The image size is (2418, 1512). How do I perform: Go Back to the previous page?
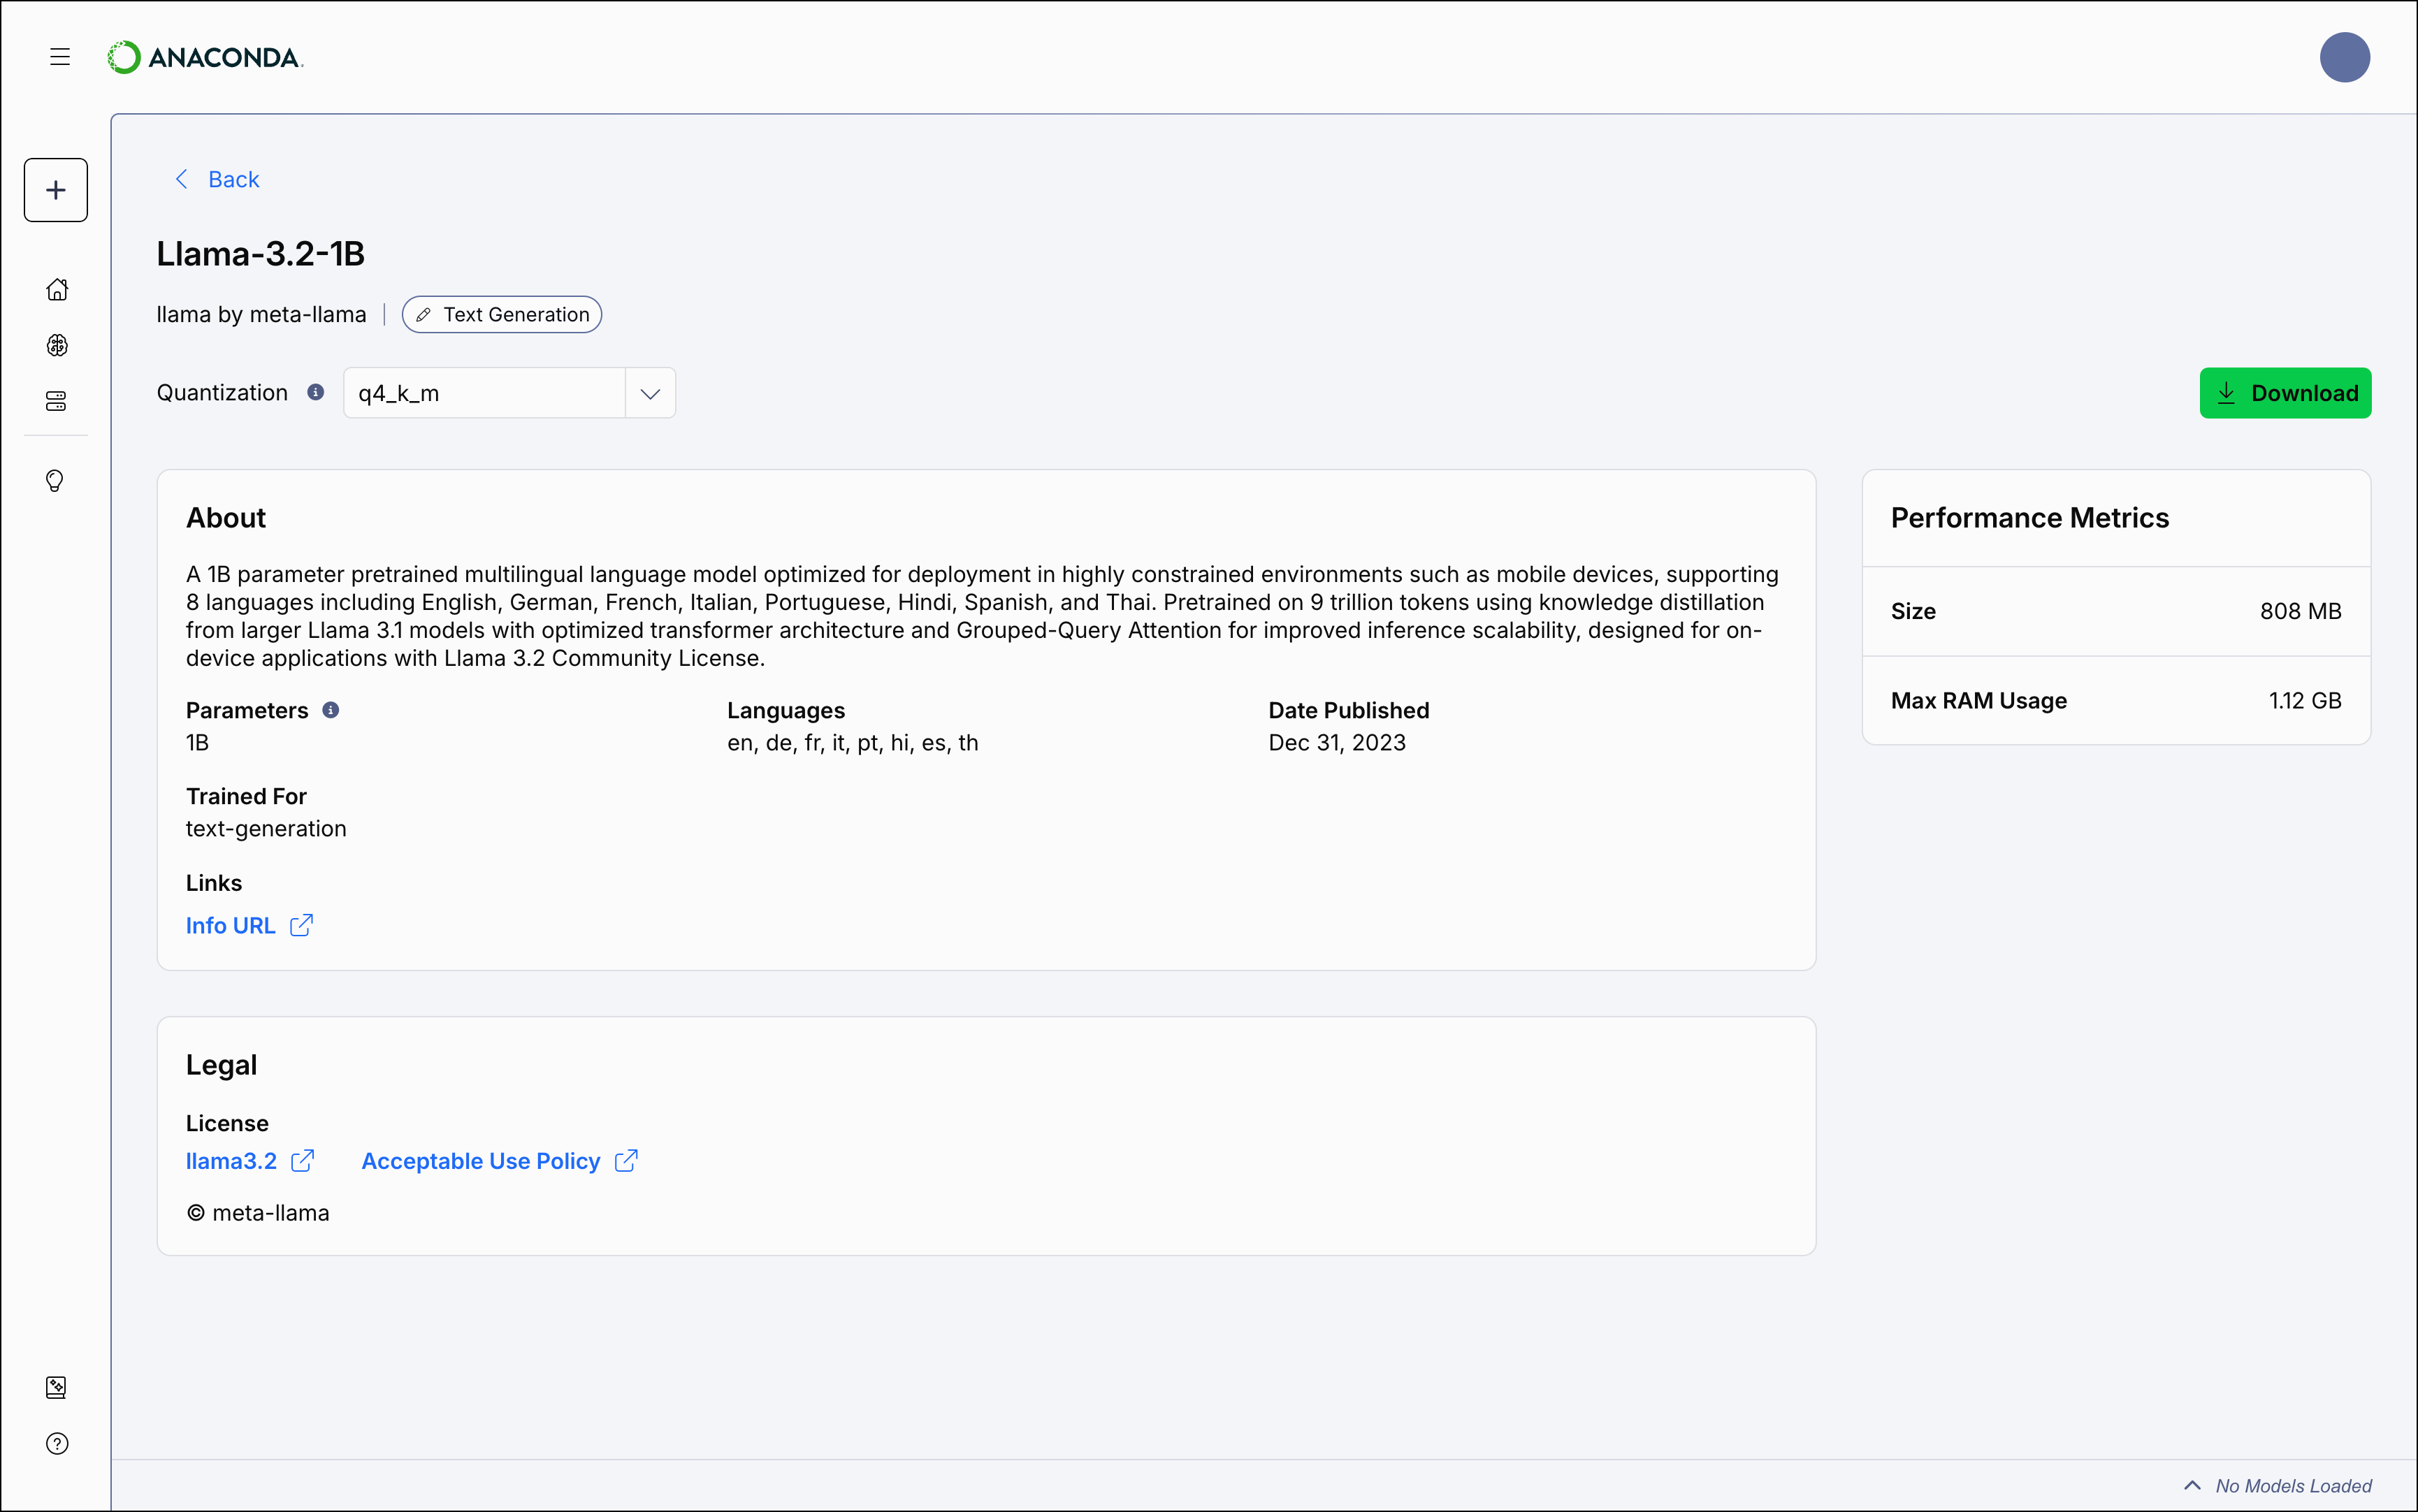coord(218,179)
